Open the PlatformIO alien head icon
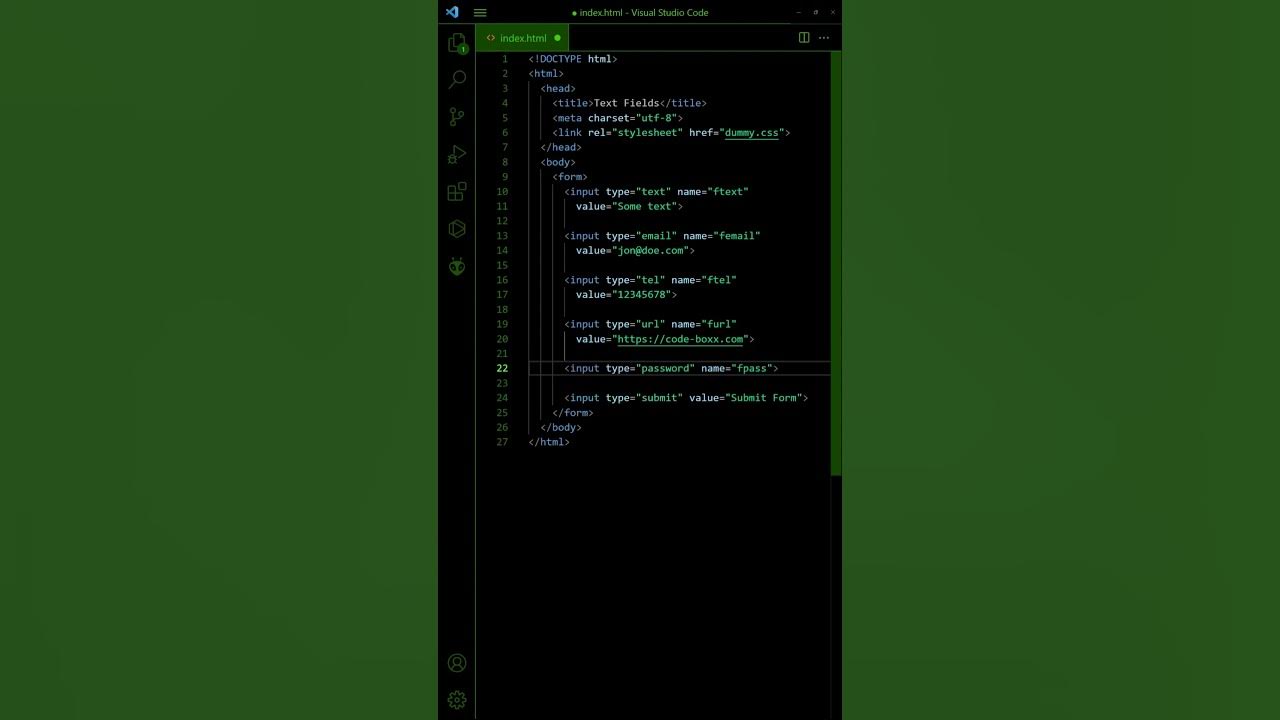 [x=457, y=266]
